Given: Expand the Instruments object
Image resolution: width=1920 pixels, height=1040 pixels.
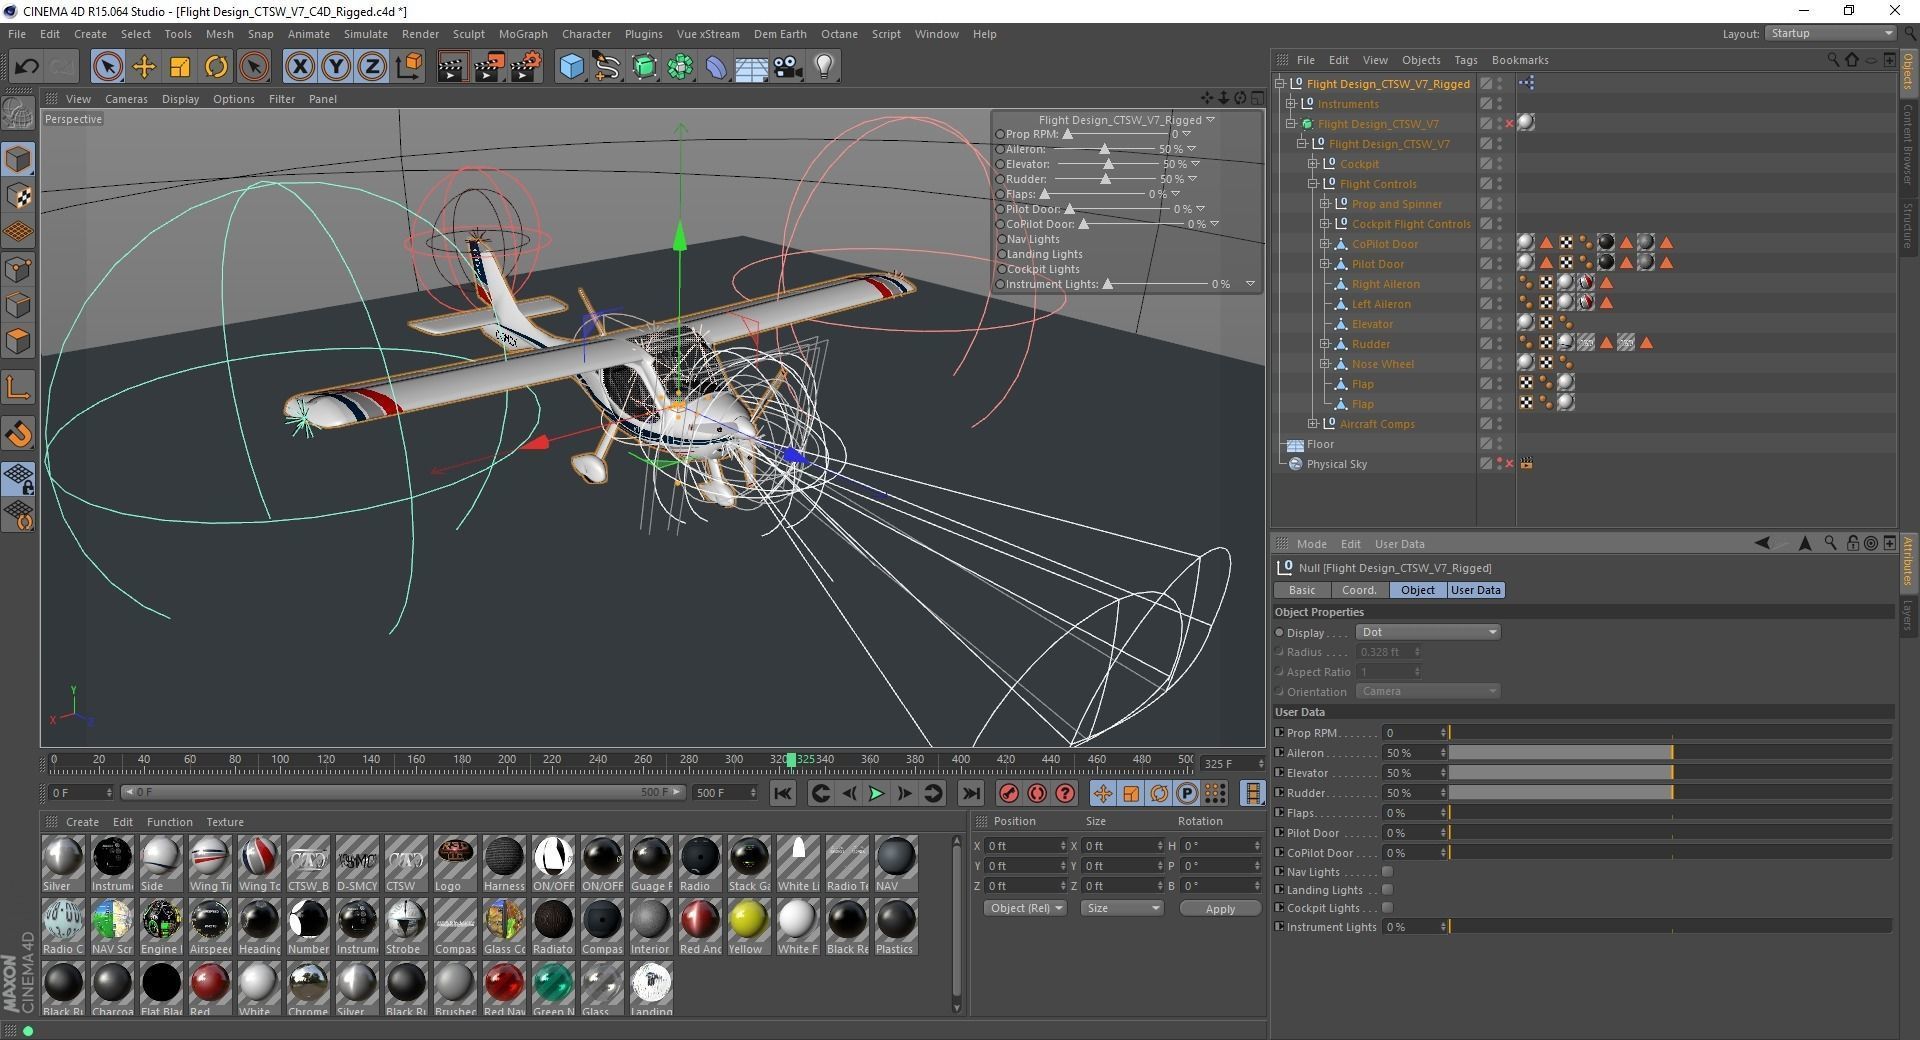Looking at the screenshot, I should tap(1291, 104).
